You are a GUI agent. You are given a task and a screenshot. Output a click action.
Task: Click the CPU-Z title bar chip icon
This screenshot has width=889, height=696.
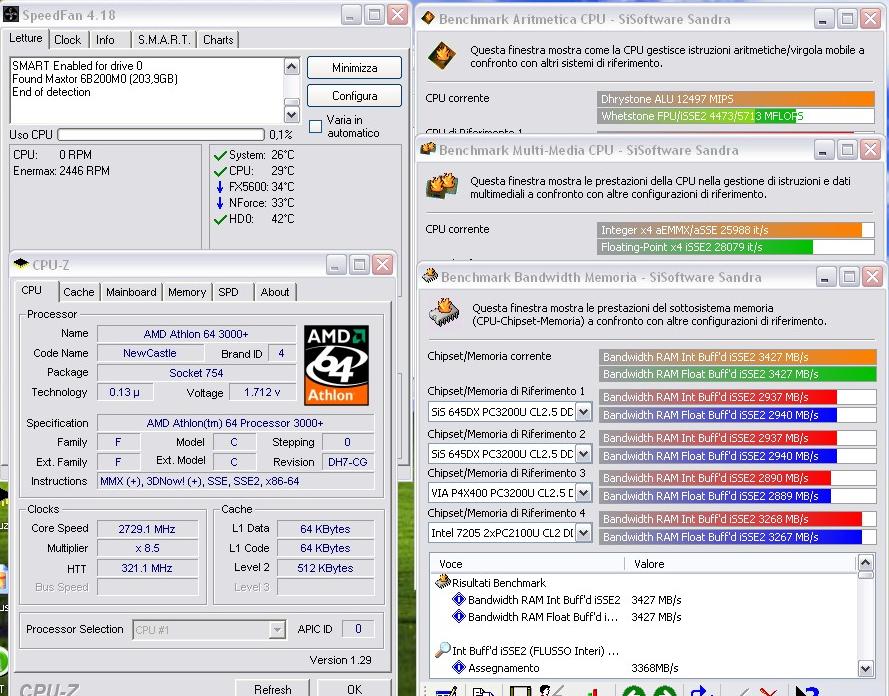pyautogui.click(x=21, y=264)
